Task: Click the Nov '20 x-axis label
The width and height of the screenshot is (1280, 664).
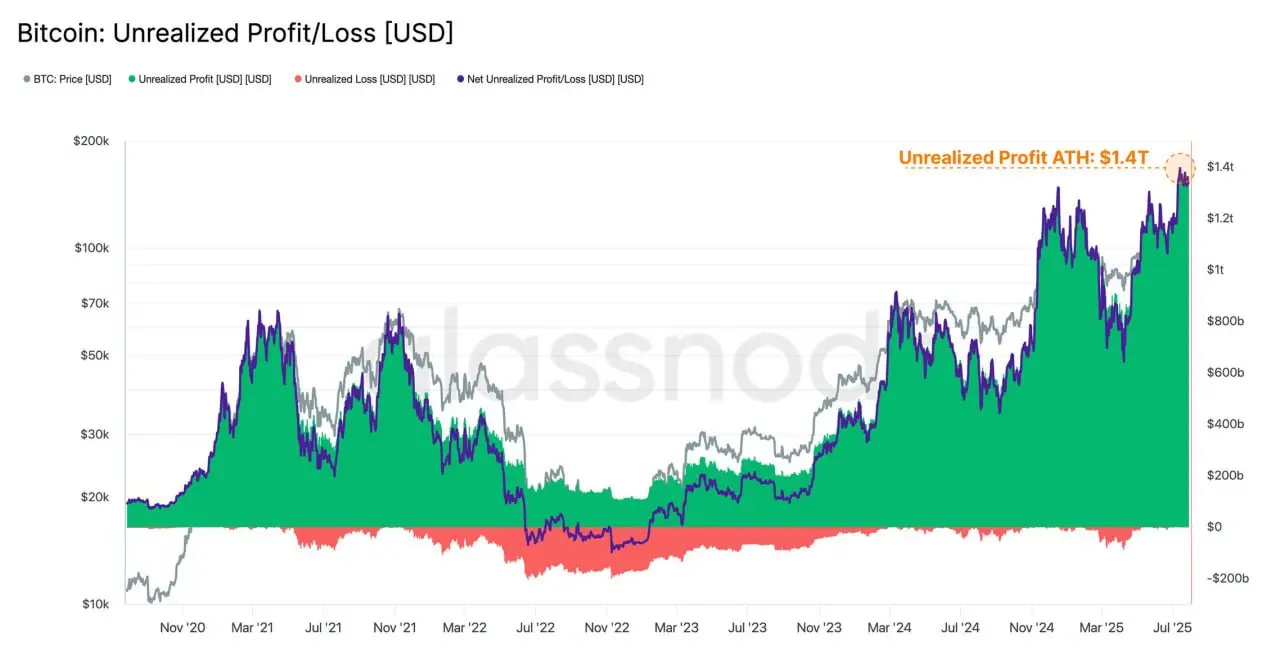Action: click(182, 628)
